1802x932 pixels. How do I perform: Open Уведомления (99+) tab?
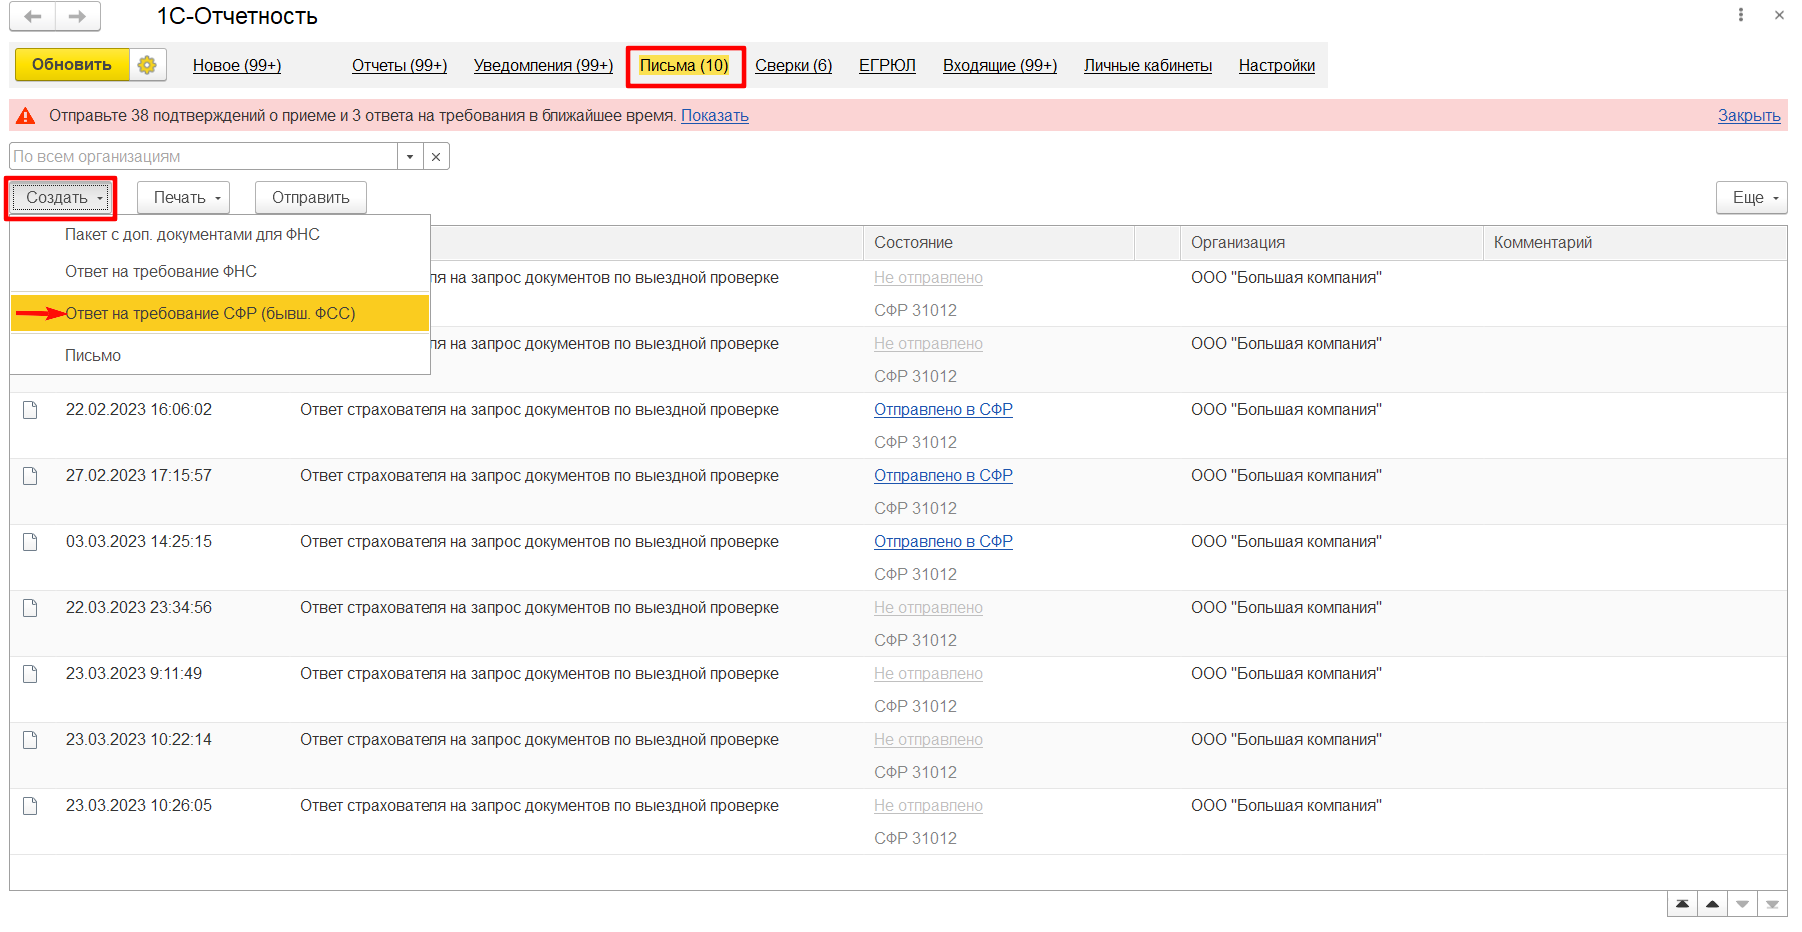pos(543,66)
